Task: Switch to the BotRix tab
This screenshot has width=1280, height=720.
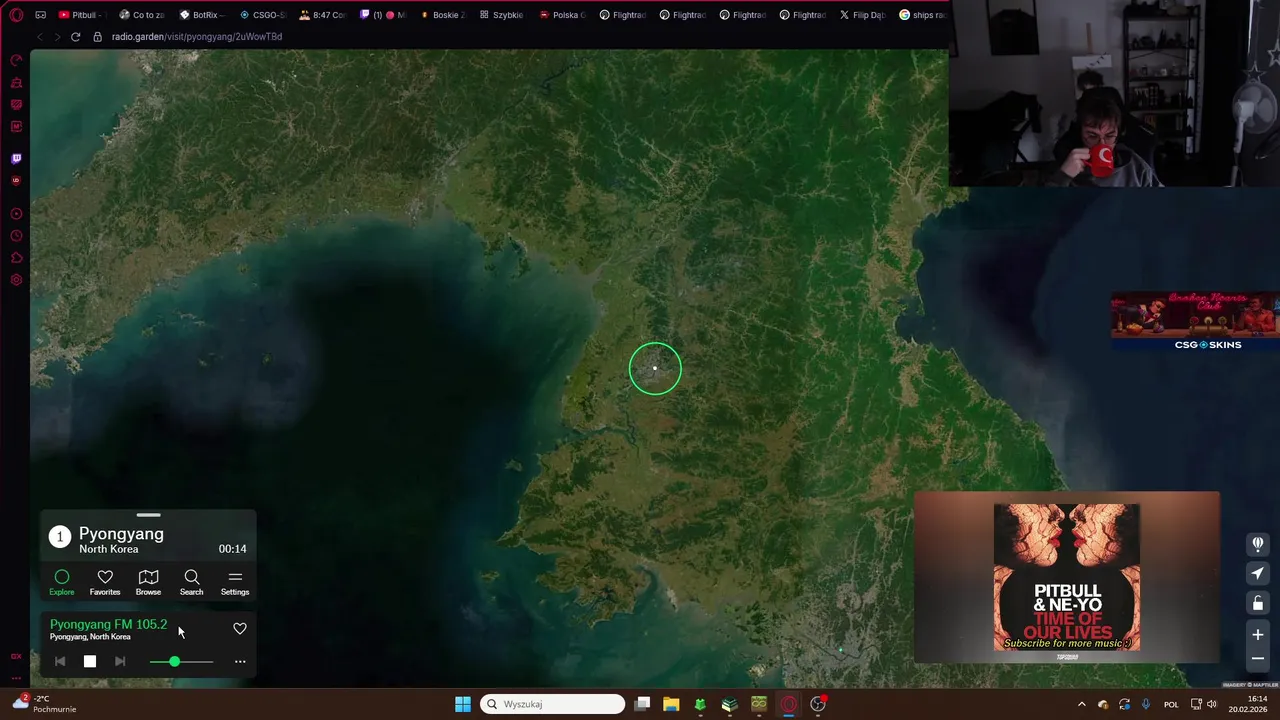Action: 203,15
